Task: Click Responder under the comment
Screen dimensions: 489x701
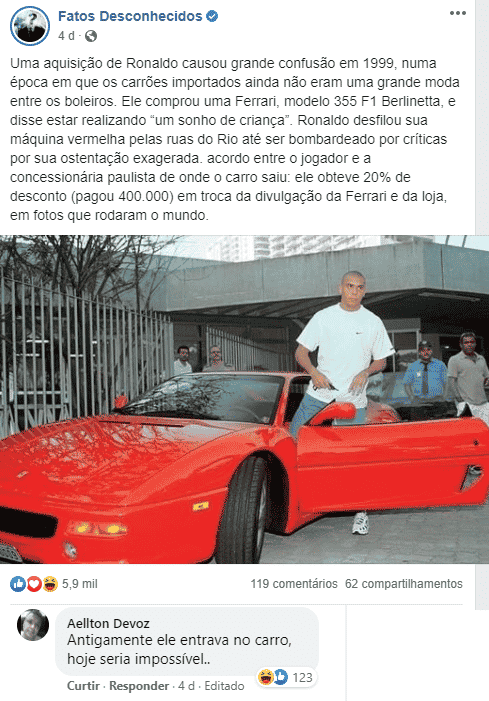Action: click(x=139, y=686)
